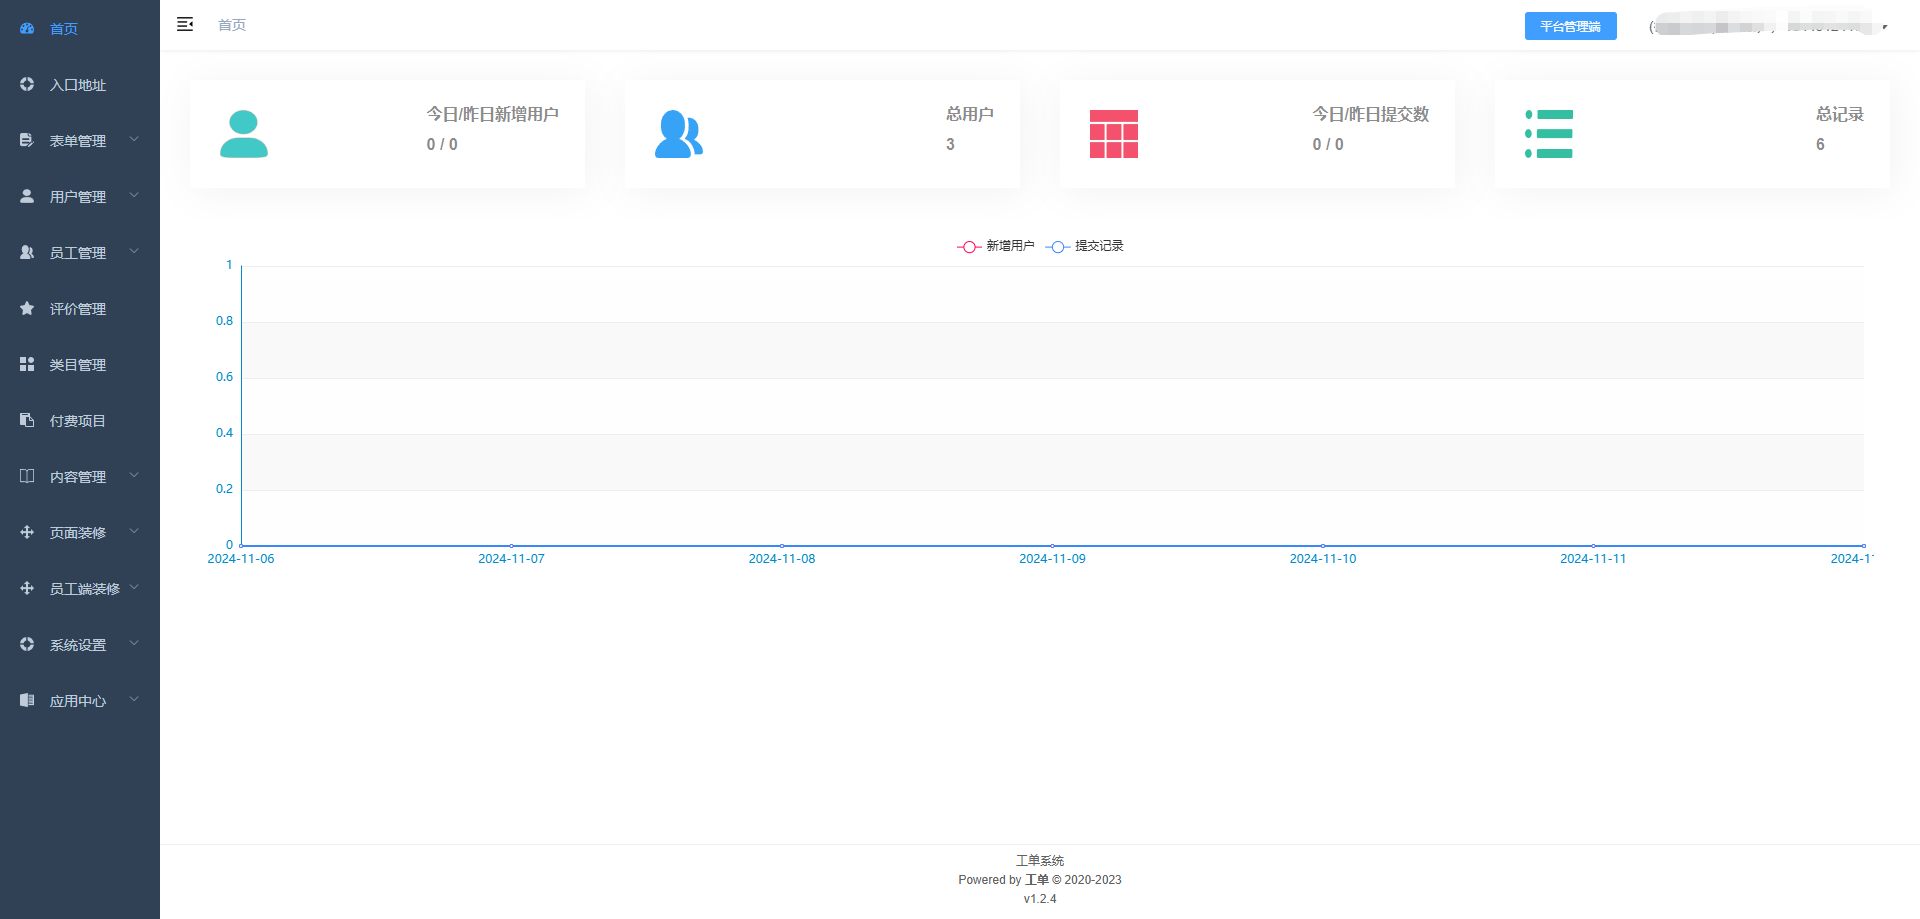The height and width of the screenshot is (919, 1920).
Task: Click the 评价管理 star icon
Action: tap(27, 308)
